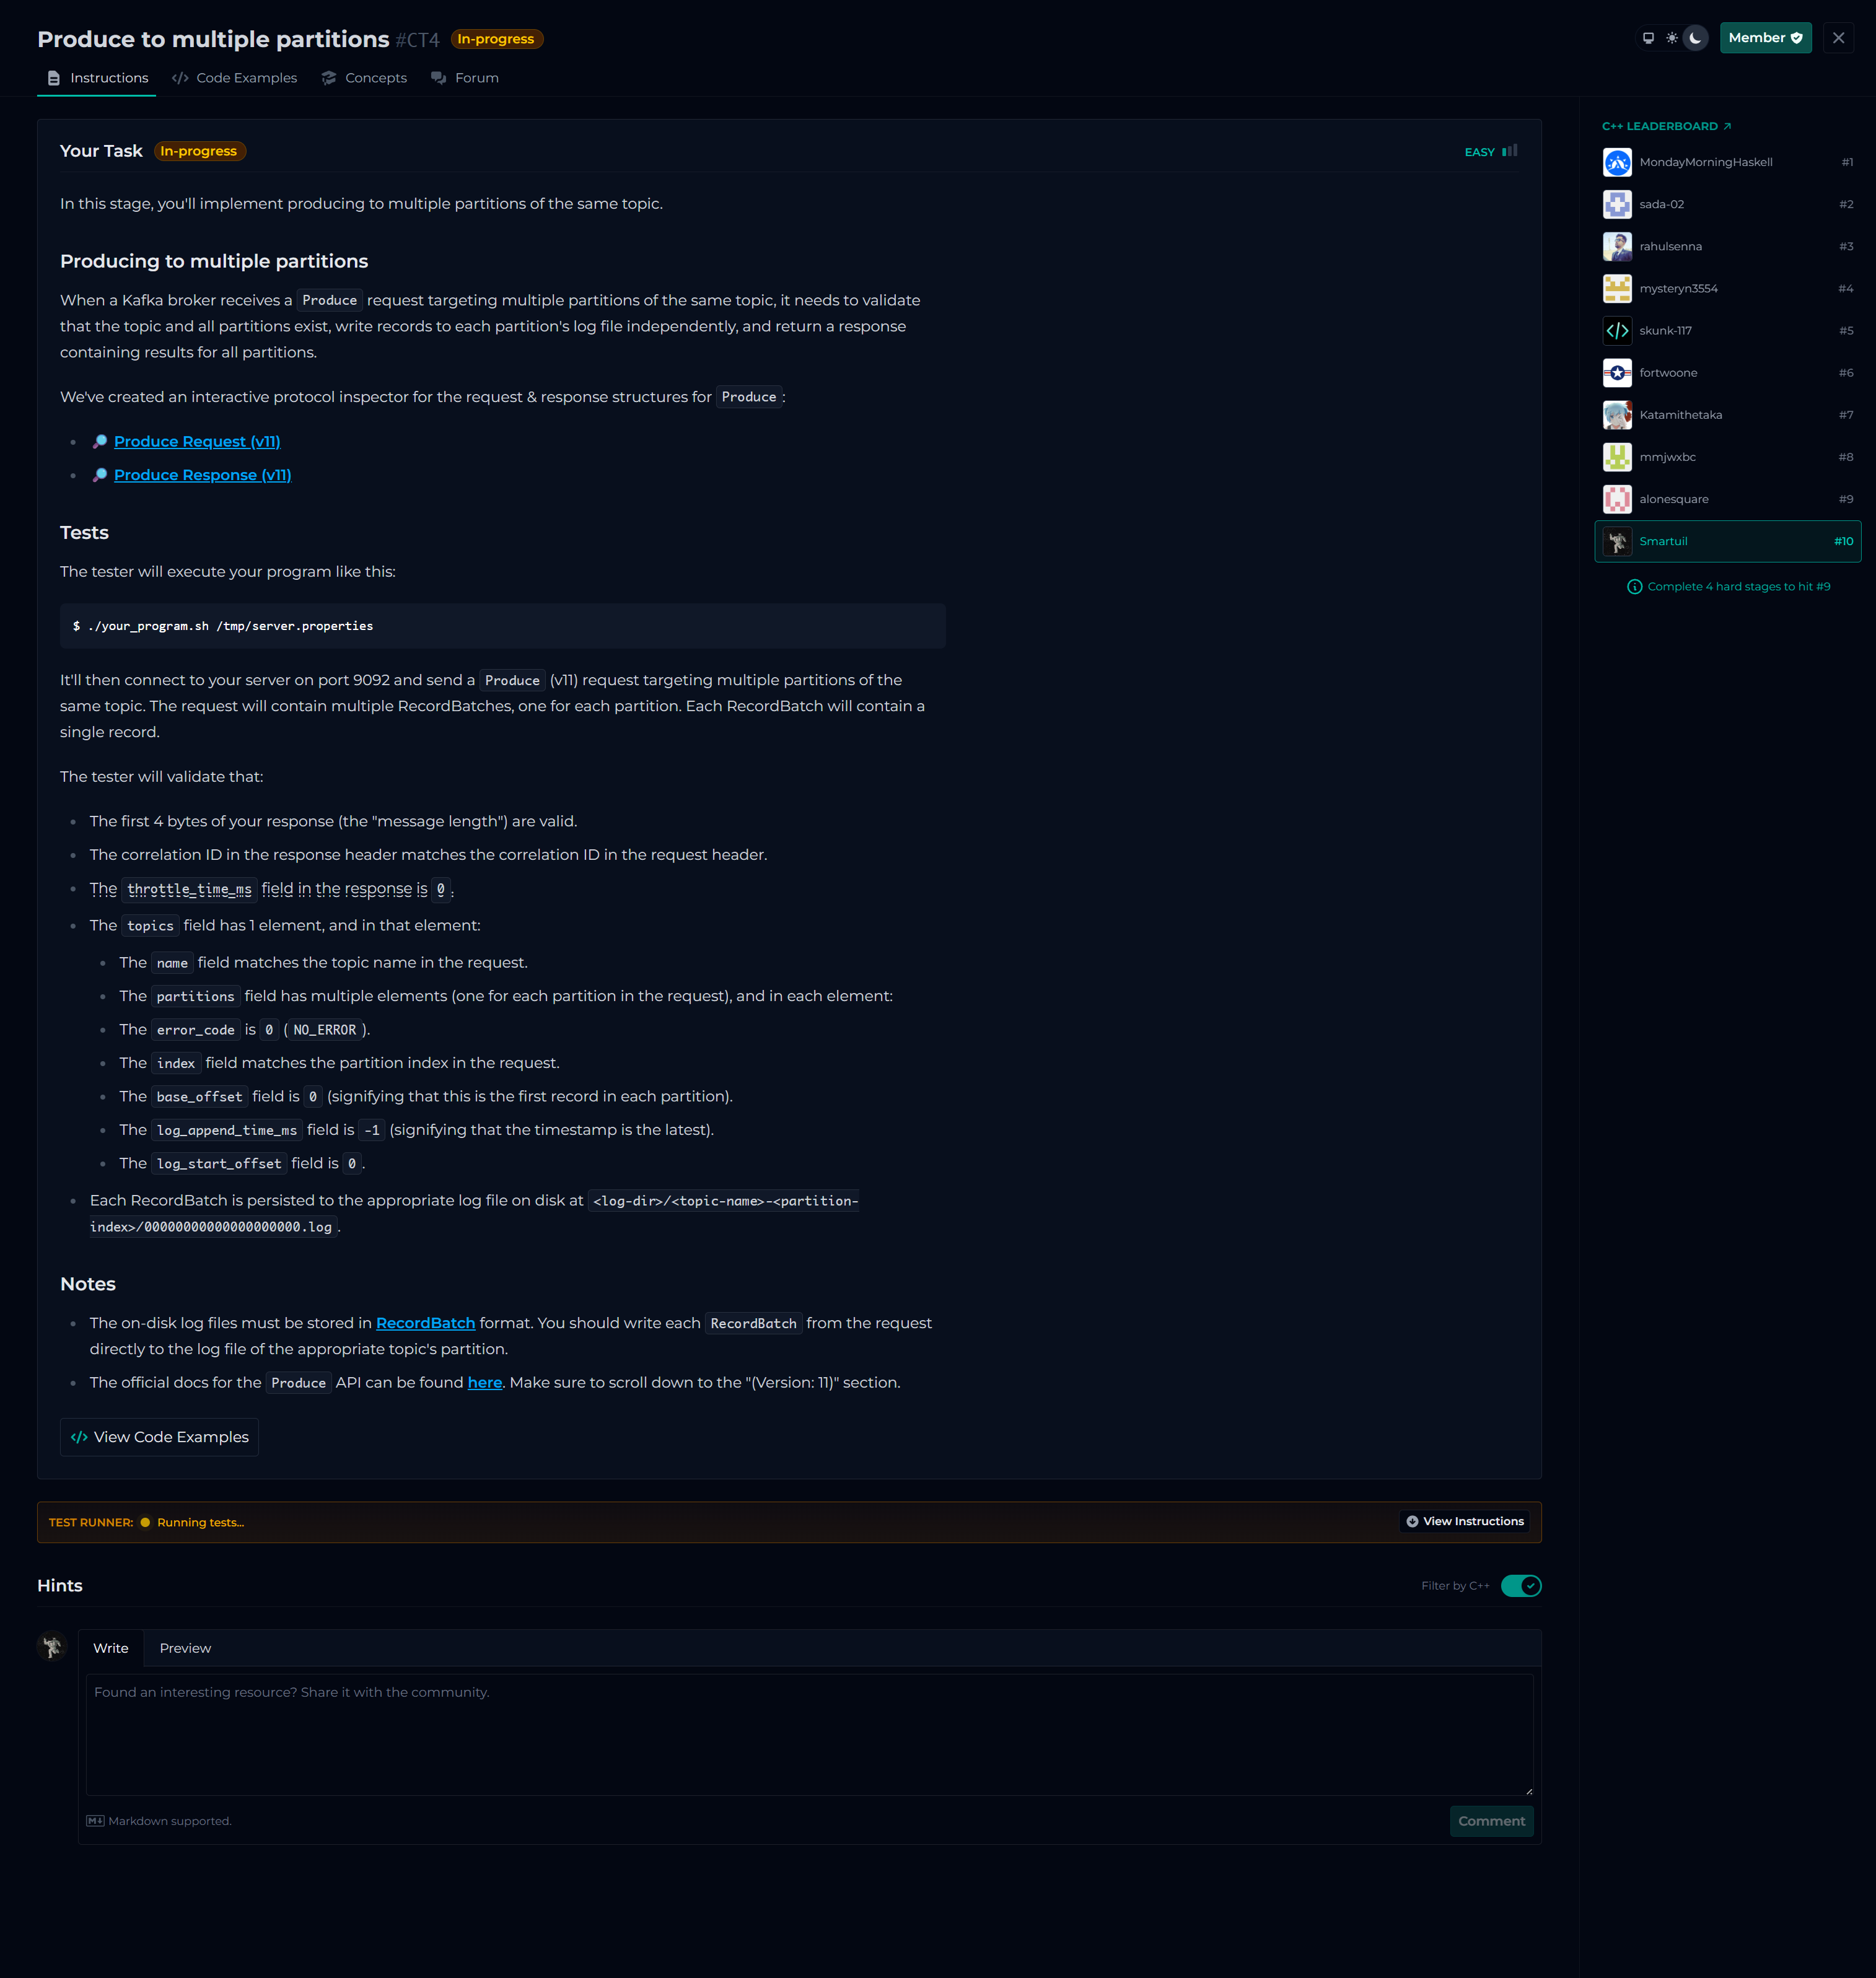Image resolution: width=1876 pixels, height=1978 pixels.
Task: Open the C++ Leaderboard external link
Action: pyautogui.click(x=1666, y=126)
